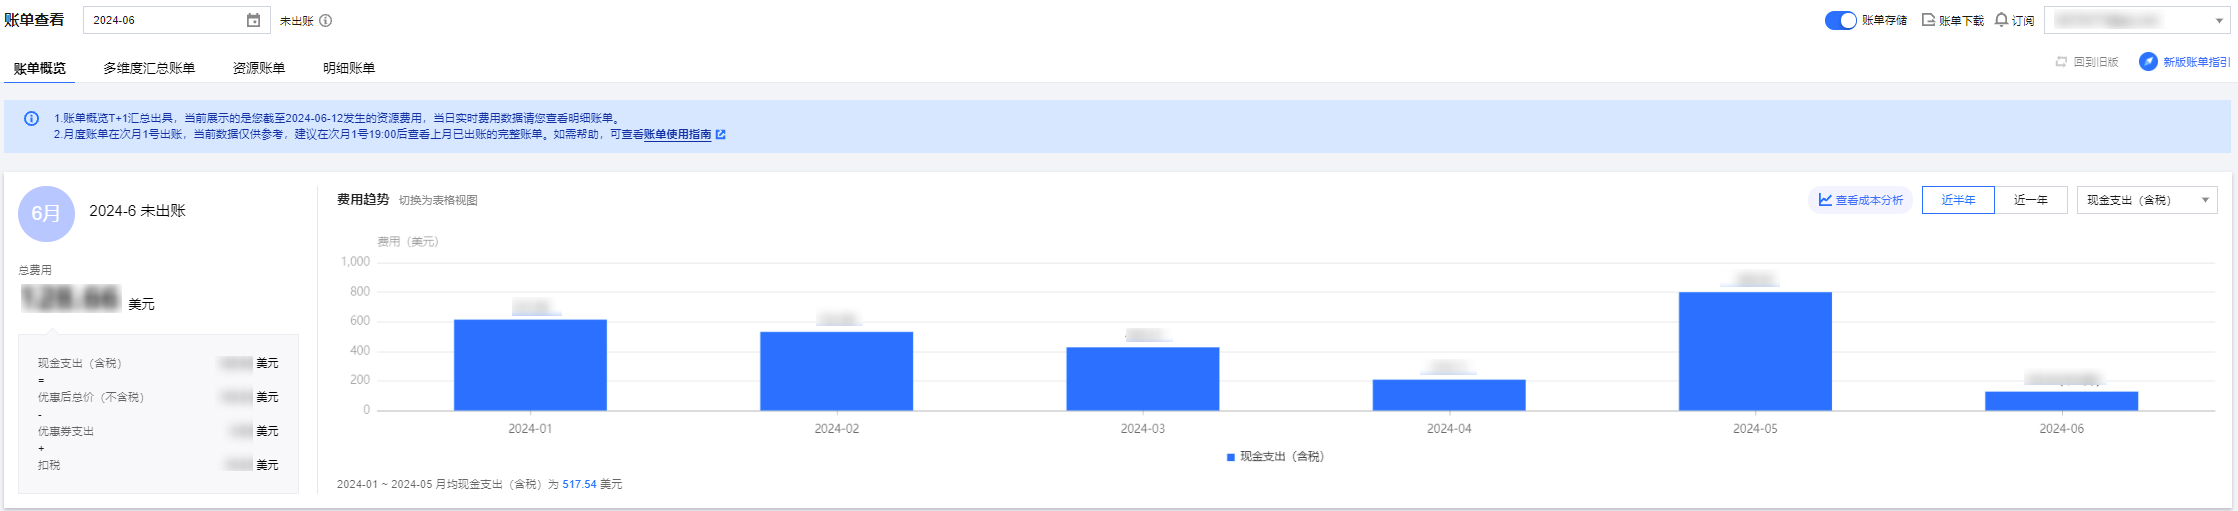Click the info icon beside 未出账

pyautogui.click(x=326, y=20)
